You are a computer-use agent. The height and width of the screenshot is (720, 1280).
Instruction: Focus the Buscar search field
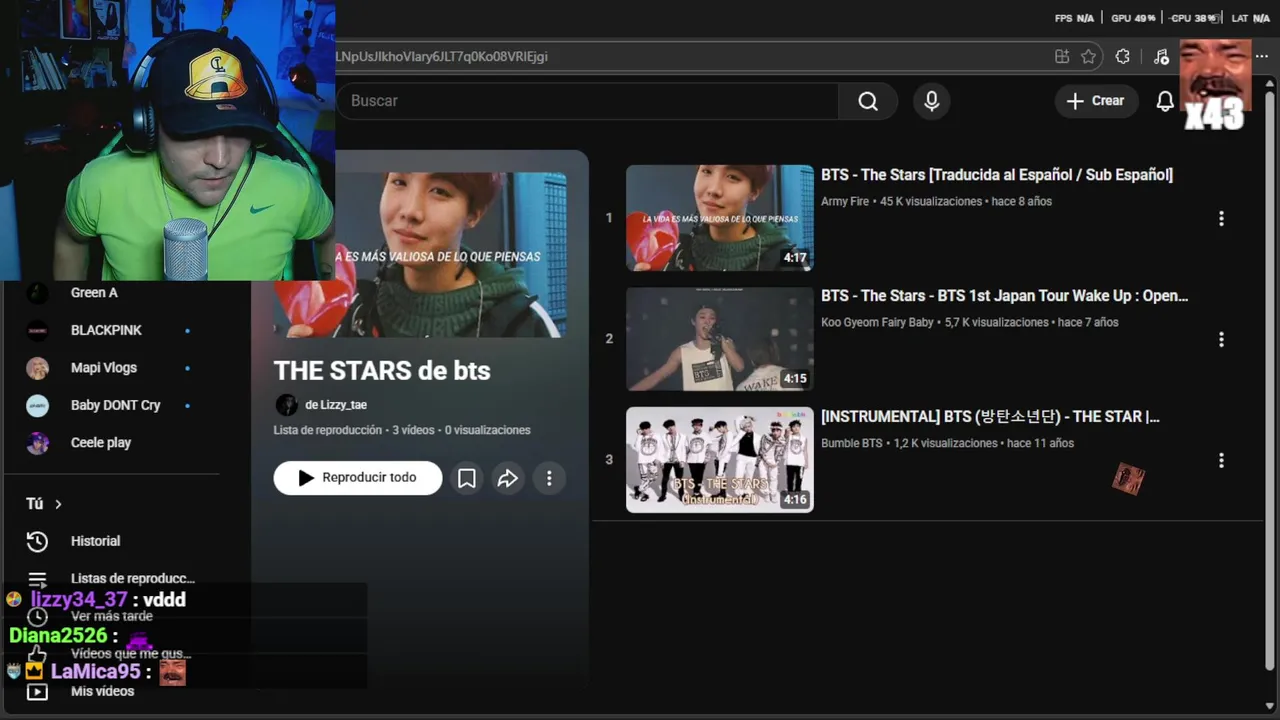pyautogui.click(x=588, y=101)
